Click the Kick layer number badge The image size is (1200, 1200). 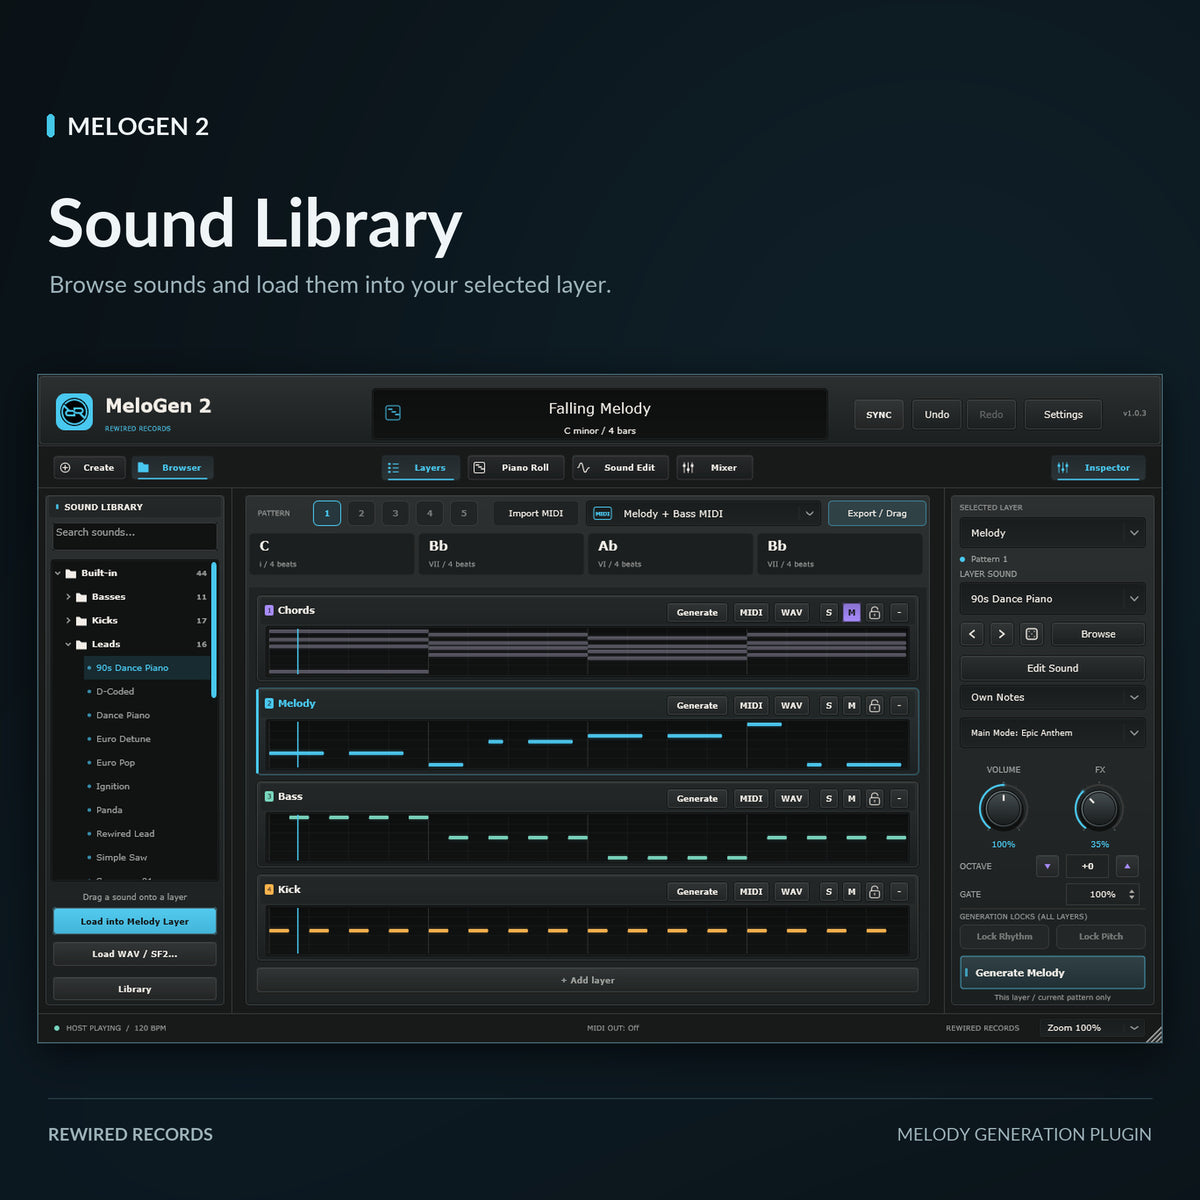[x=269, y=889]
